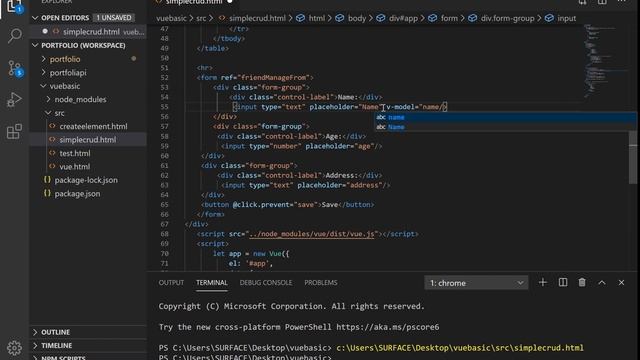Click 'simplecrud.html' breadcrumb item

point(257,18)
